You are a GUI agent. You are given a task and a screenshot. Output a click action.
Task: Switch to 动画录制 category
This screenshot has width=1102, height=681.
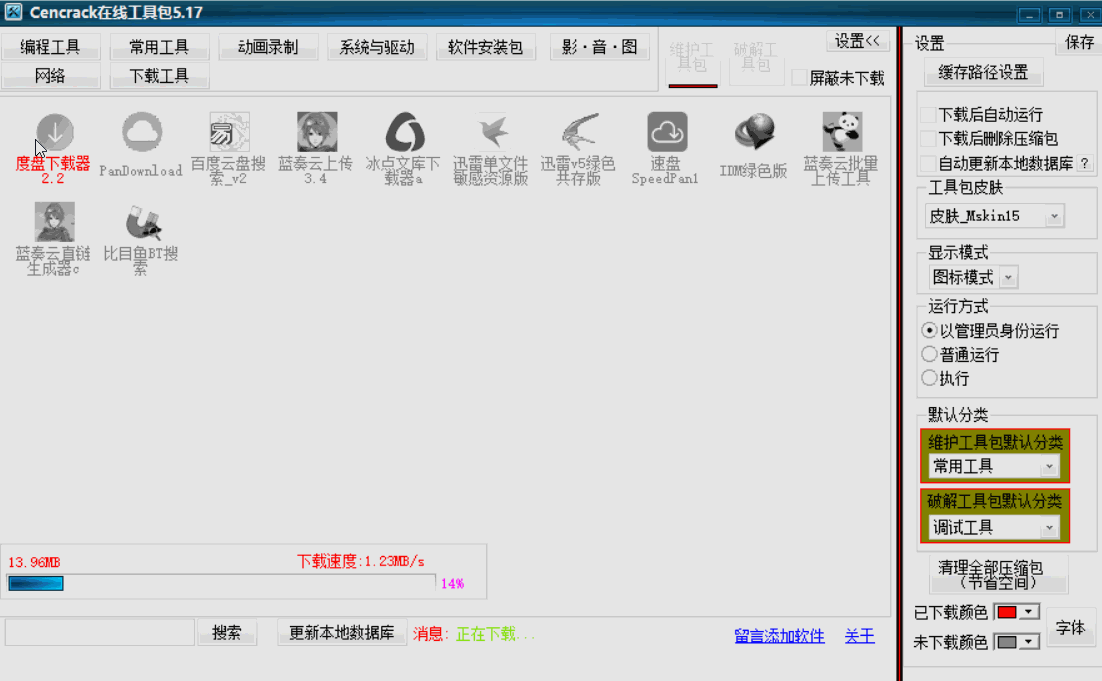[x=268, y=47]
